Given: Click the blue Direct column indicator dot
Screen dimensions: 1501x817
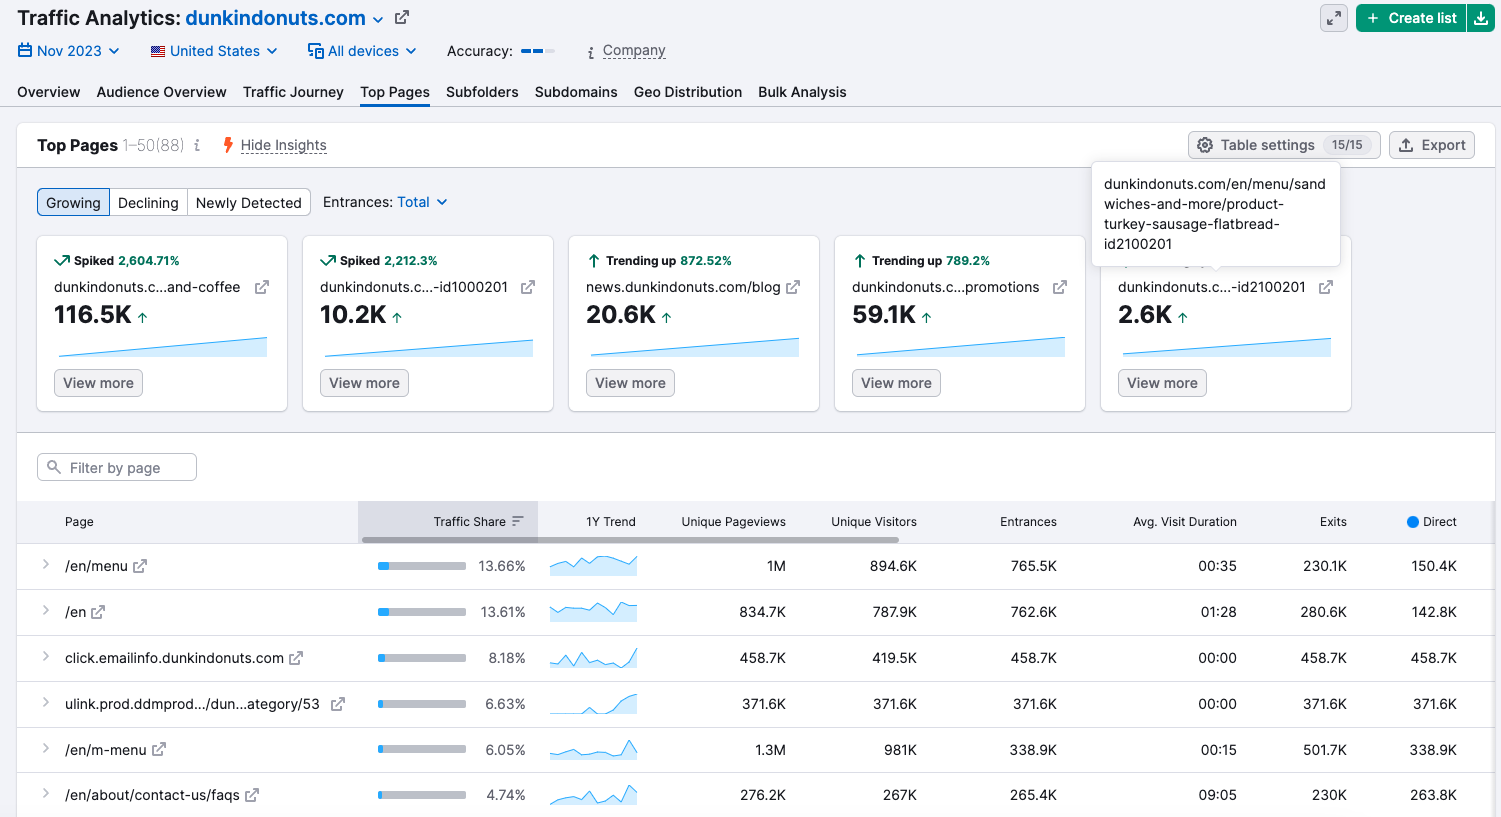Looking at the screenshot, I should pos(1413,522).
